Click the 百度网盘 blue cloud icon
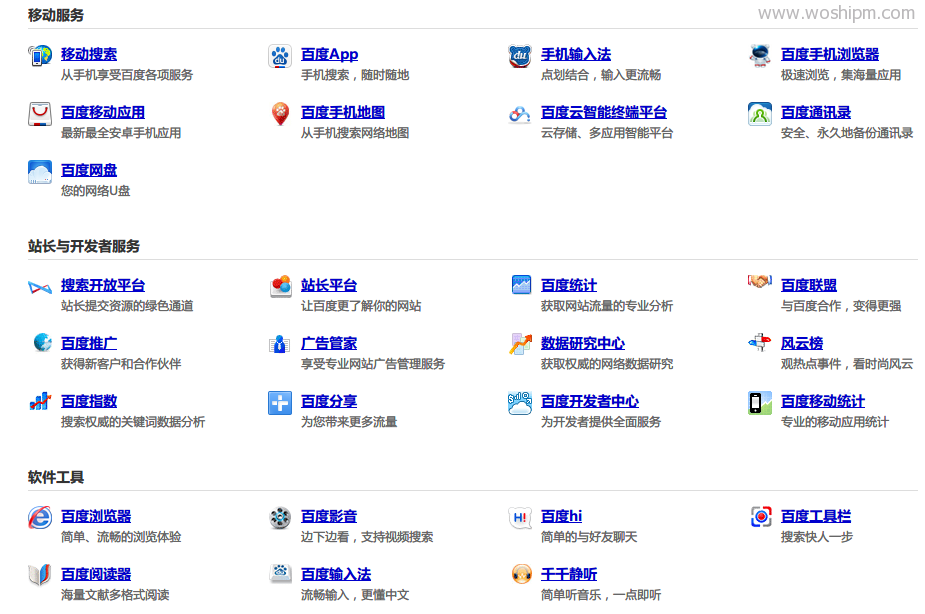The width and height of the screenshot is (925, 614). (40, 172)
